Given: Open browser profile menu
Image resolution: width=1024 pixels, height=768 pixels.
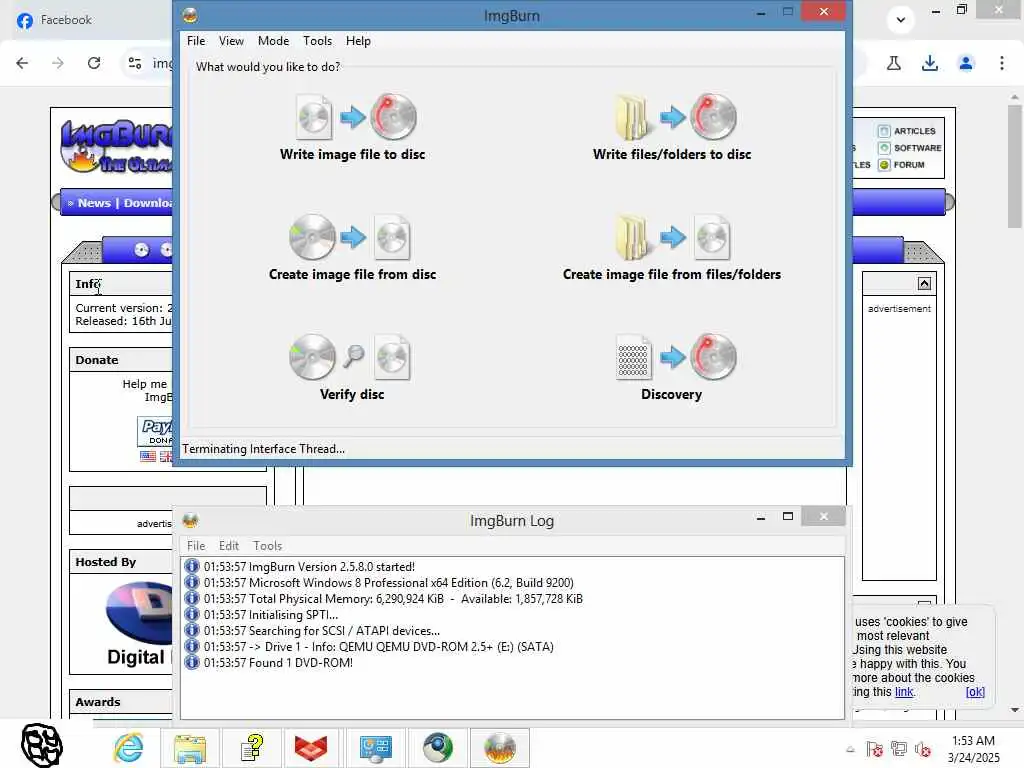Looking at the screenshot, I should (x=966, y=63).
